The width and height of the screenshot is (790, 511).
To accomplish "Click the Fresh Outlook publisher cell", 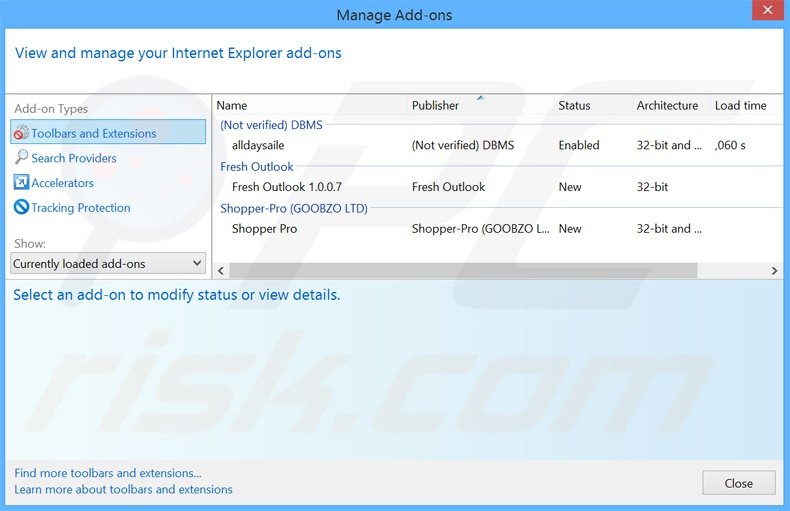I will point(448,187).
